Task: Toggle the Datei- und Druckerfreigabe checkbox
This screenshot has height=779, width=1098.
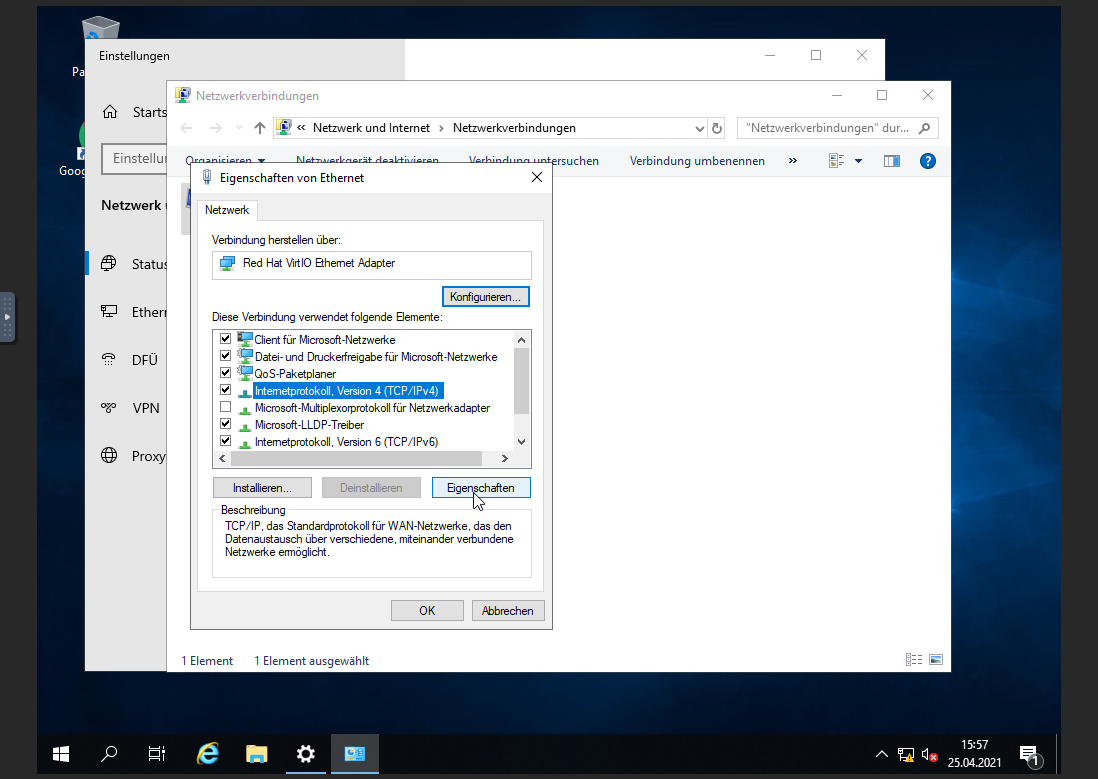Action: point(225,356)
